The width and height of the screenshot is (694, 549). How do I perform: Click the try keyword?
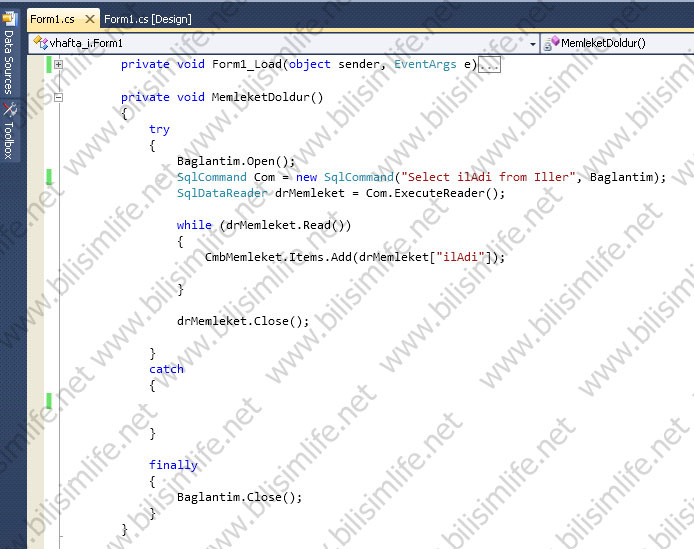pyautogui.click(x=159, y=129)
